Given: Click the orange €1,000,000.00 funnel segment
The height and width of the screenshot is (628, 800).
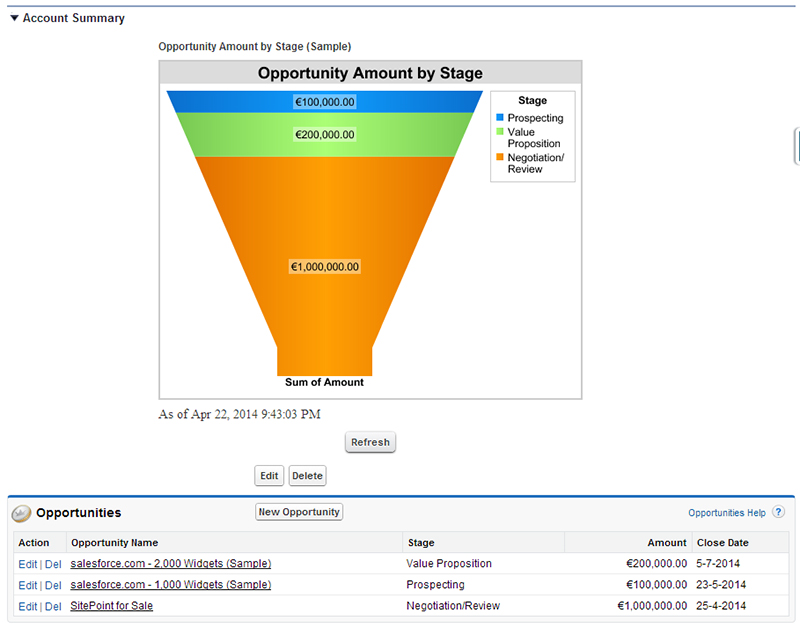Looking at the screenshot, I should coord(324,230).
